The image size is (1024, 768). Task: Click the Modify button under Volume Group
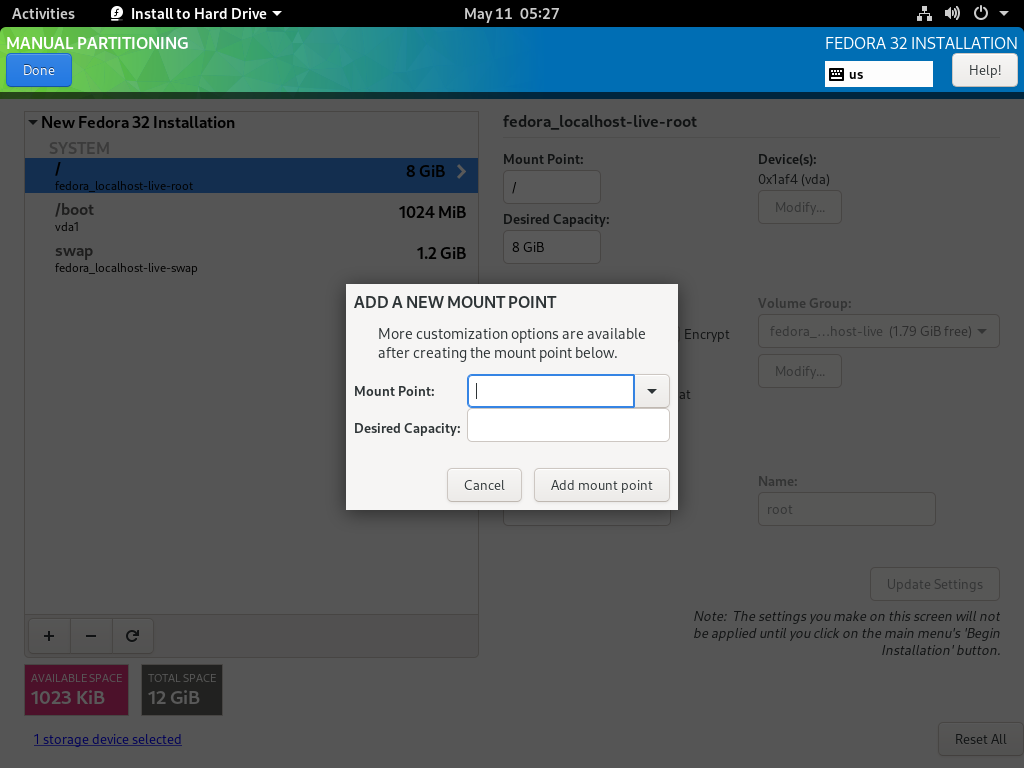pos(800,372)
